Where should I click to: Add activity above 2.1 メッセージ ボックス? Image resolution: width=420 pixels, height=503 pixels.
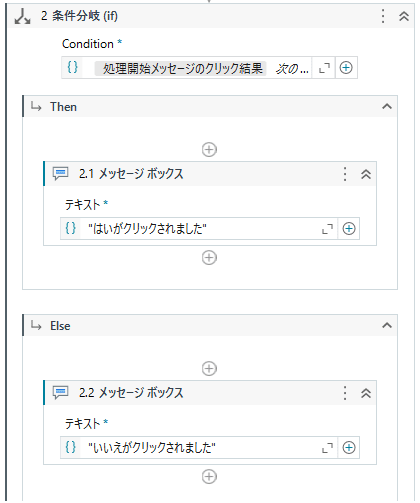209,150
